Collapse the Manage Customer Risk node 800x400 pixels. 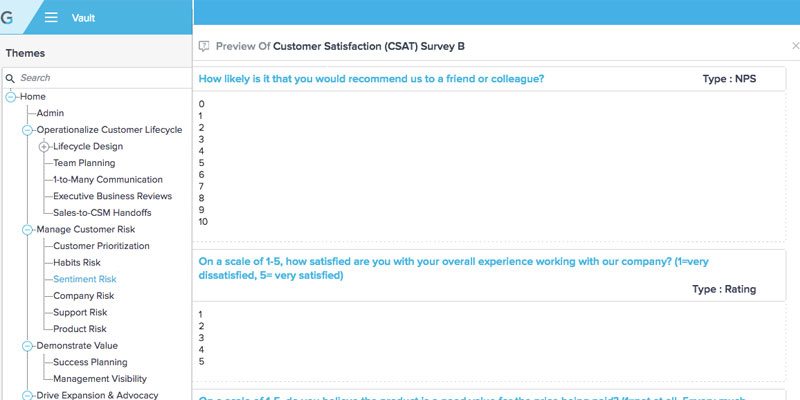tap(28, 230)
